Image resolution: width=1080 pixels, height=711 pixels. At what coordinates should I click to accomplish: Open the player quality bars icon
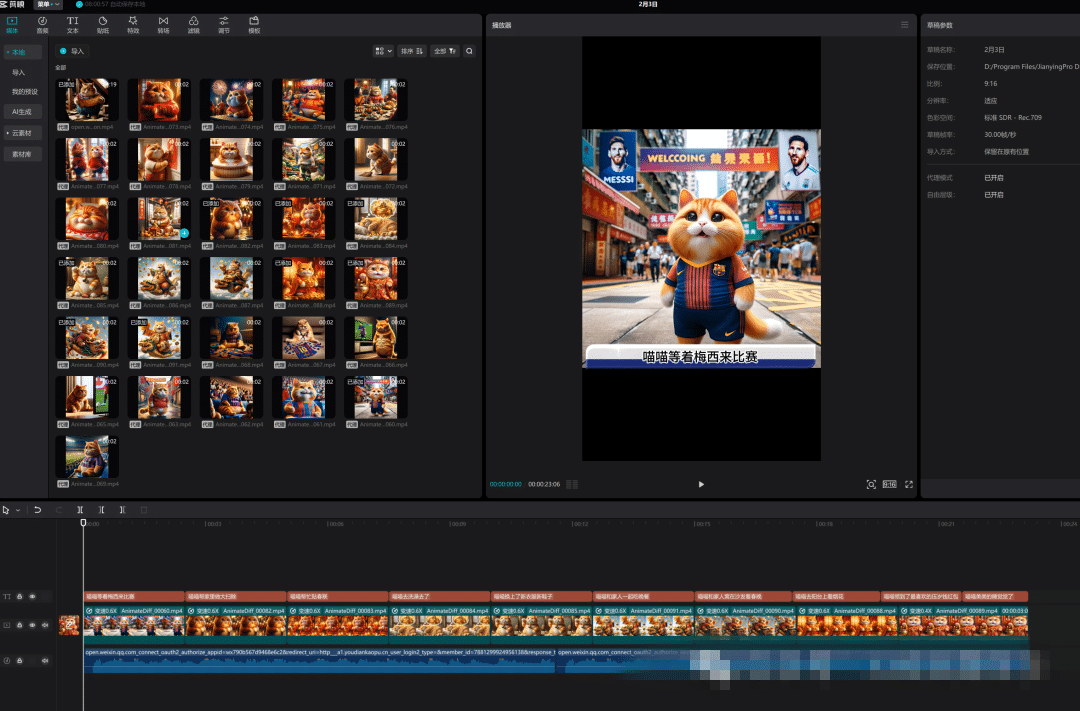point(572,484)
